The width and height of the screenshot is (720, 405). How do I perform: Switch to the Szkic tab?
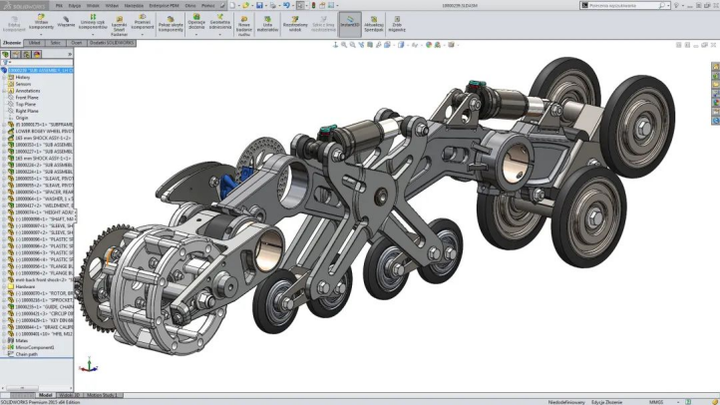pos(56,43)
